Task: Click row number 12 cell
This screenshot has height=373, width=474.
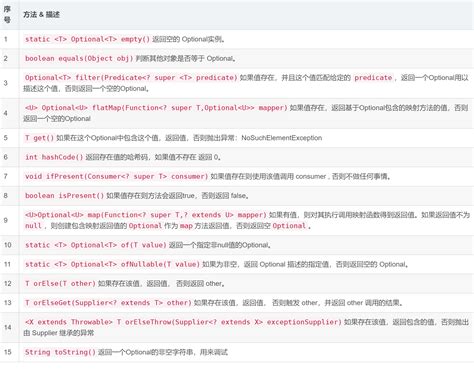Action: (8, 284)
